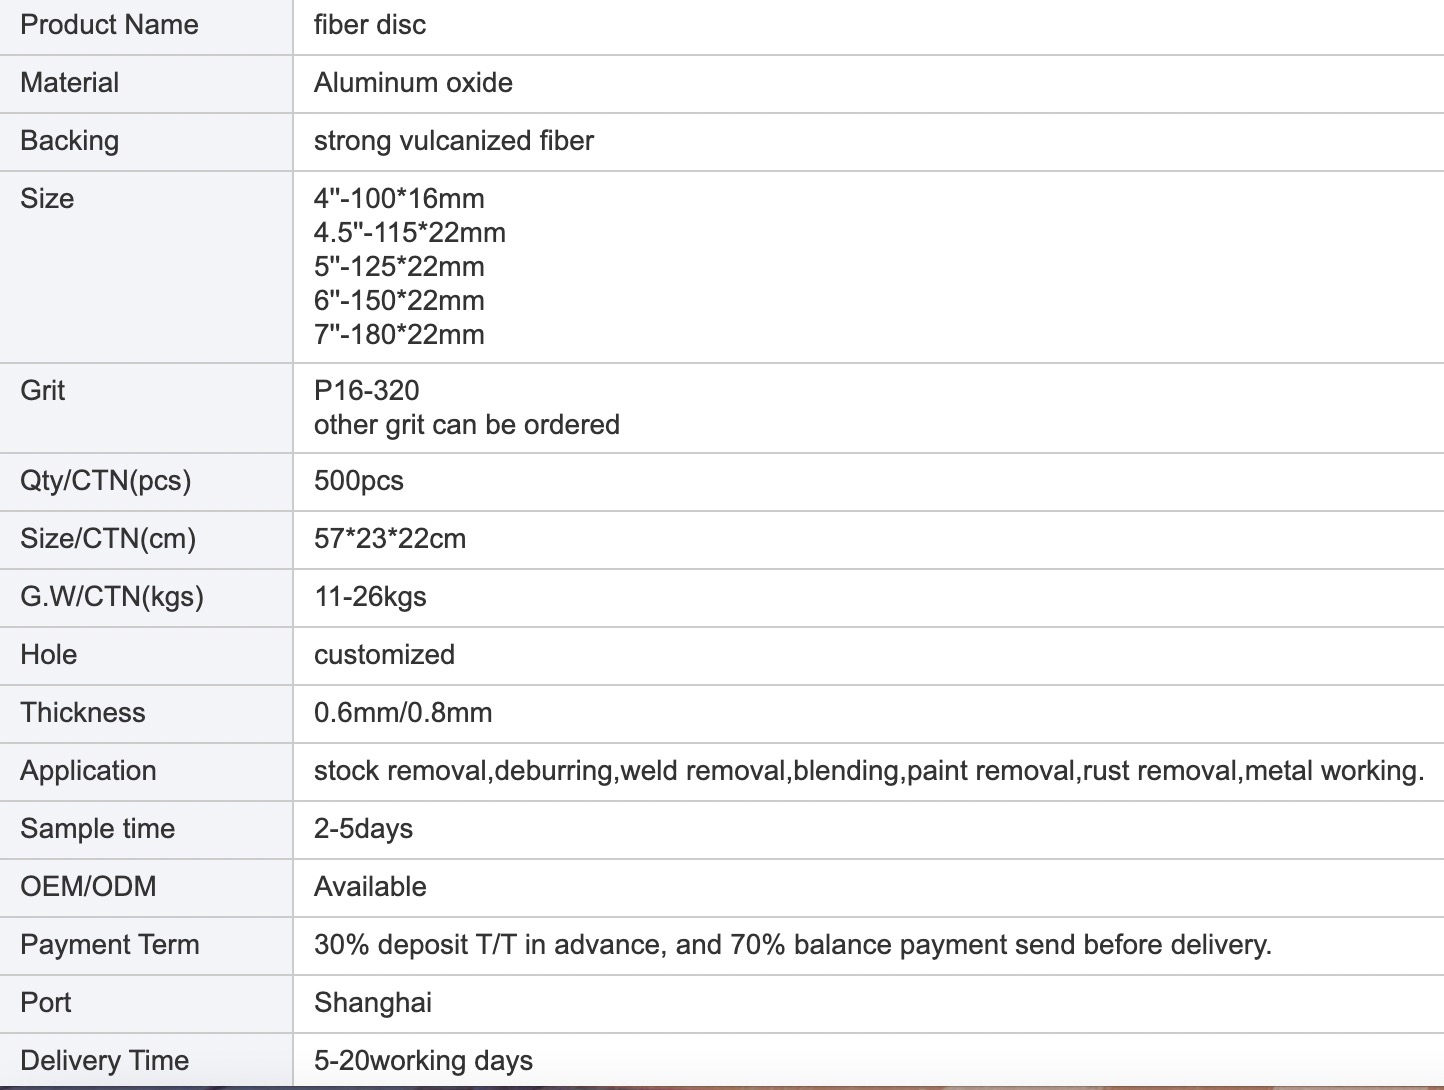Image resolution: width=1444 pixels, height=1090 pixels.
Task: Select the "Aluminum oxide" material cell
Action: pos(413,83)
